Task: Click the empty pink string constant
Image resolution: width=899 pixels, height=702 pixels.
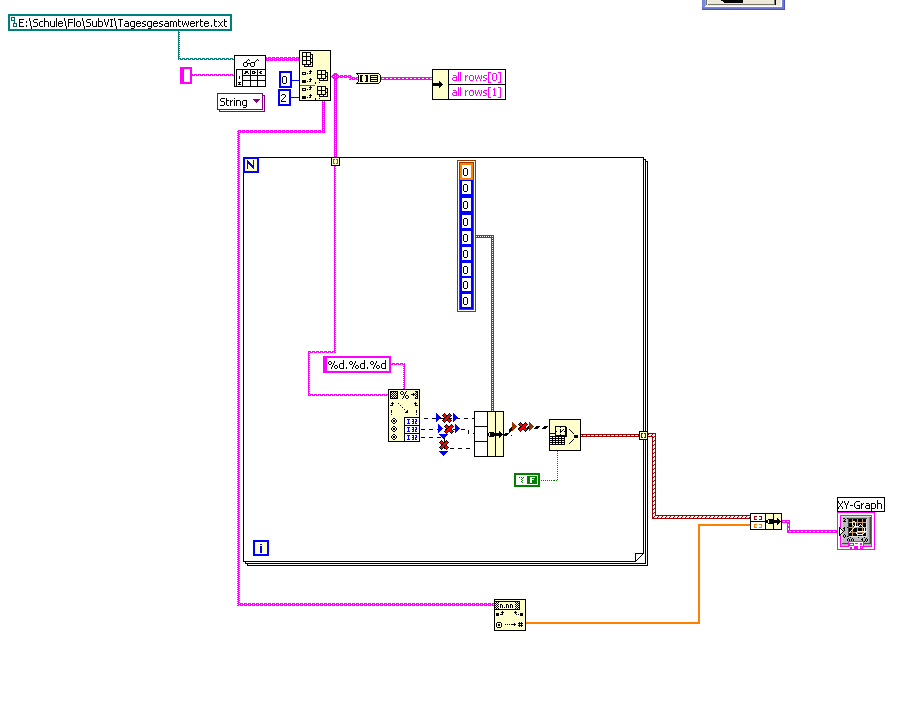Action: [x=186, y=75]
